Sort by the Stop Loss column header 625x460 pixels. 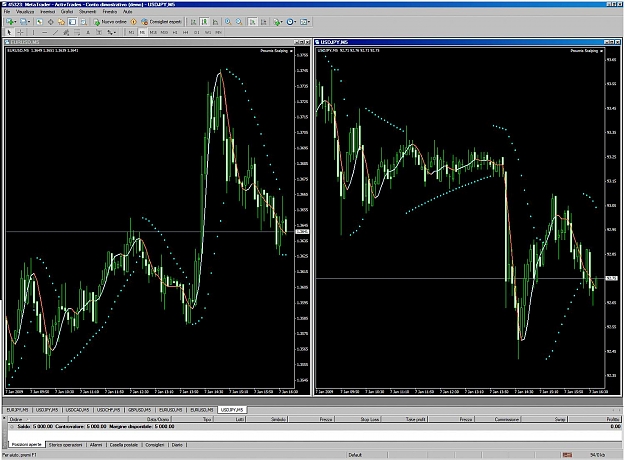(358, 419)
